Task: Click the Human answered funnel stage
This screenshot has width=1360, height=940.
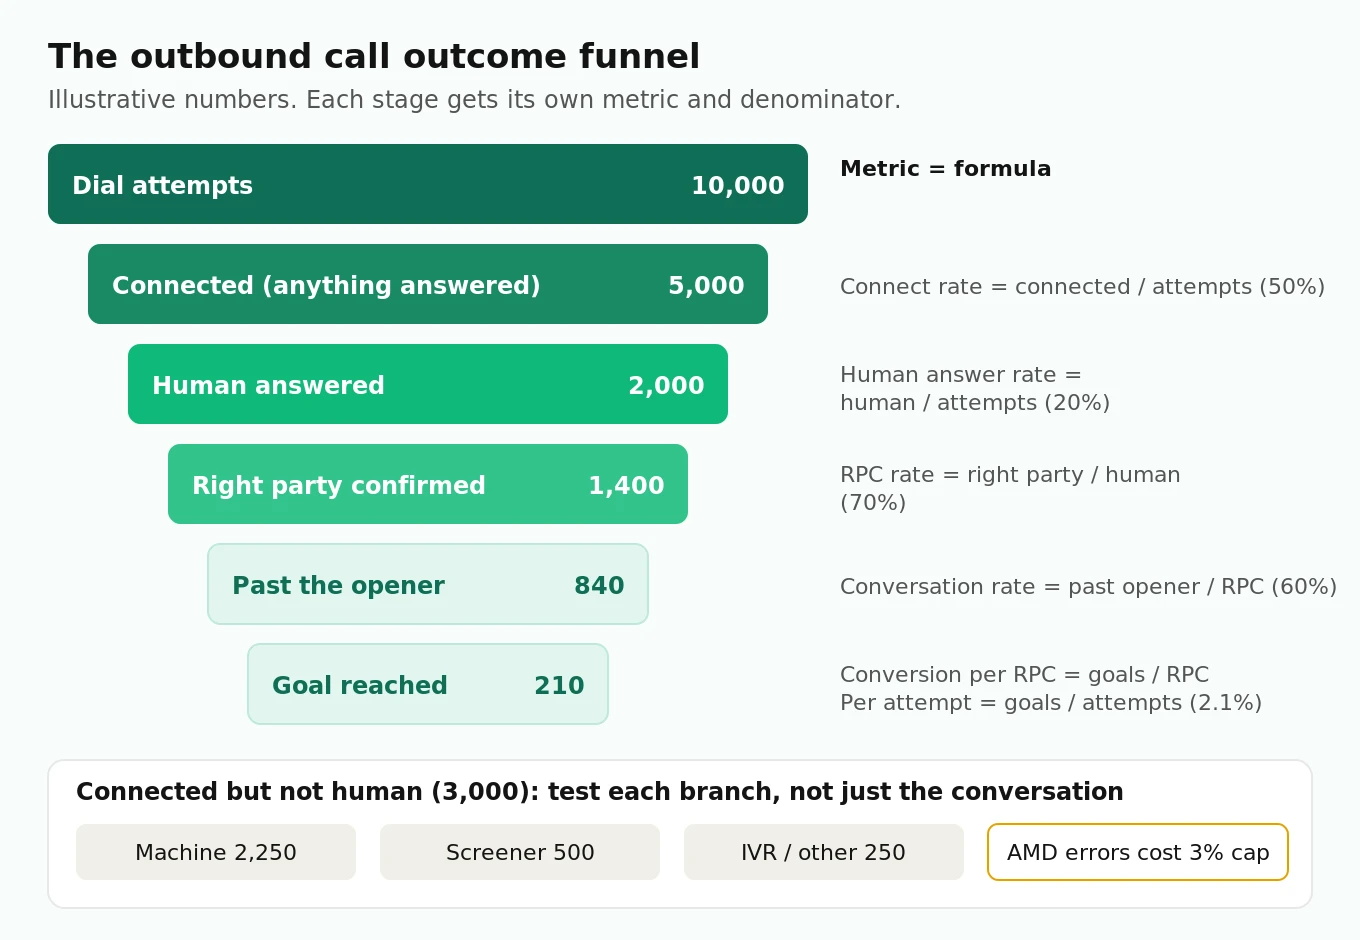Action: point(428,384)
